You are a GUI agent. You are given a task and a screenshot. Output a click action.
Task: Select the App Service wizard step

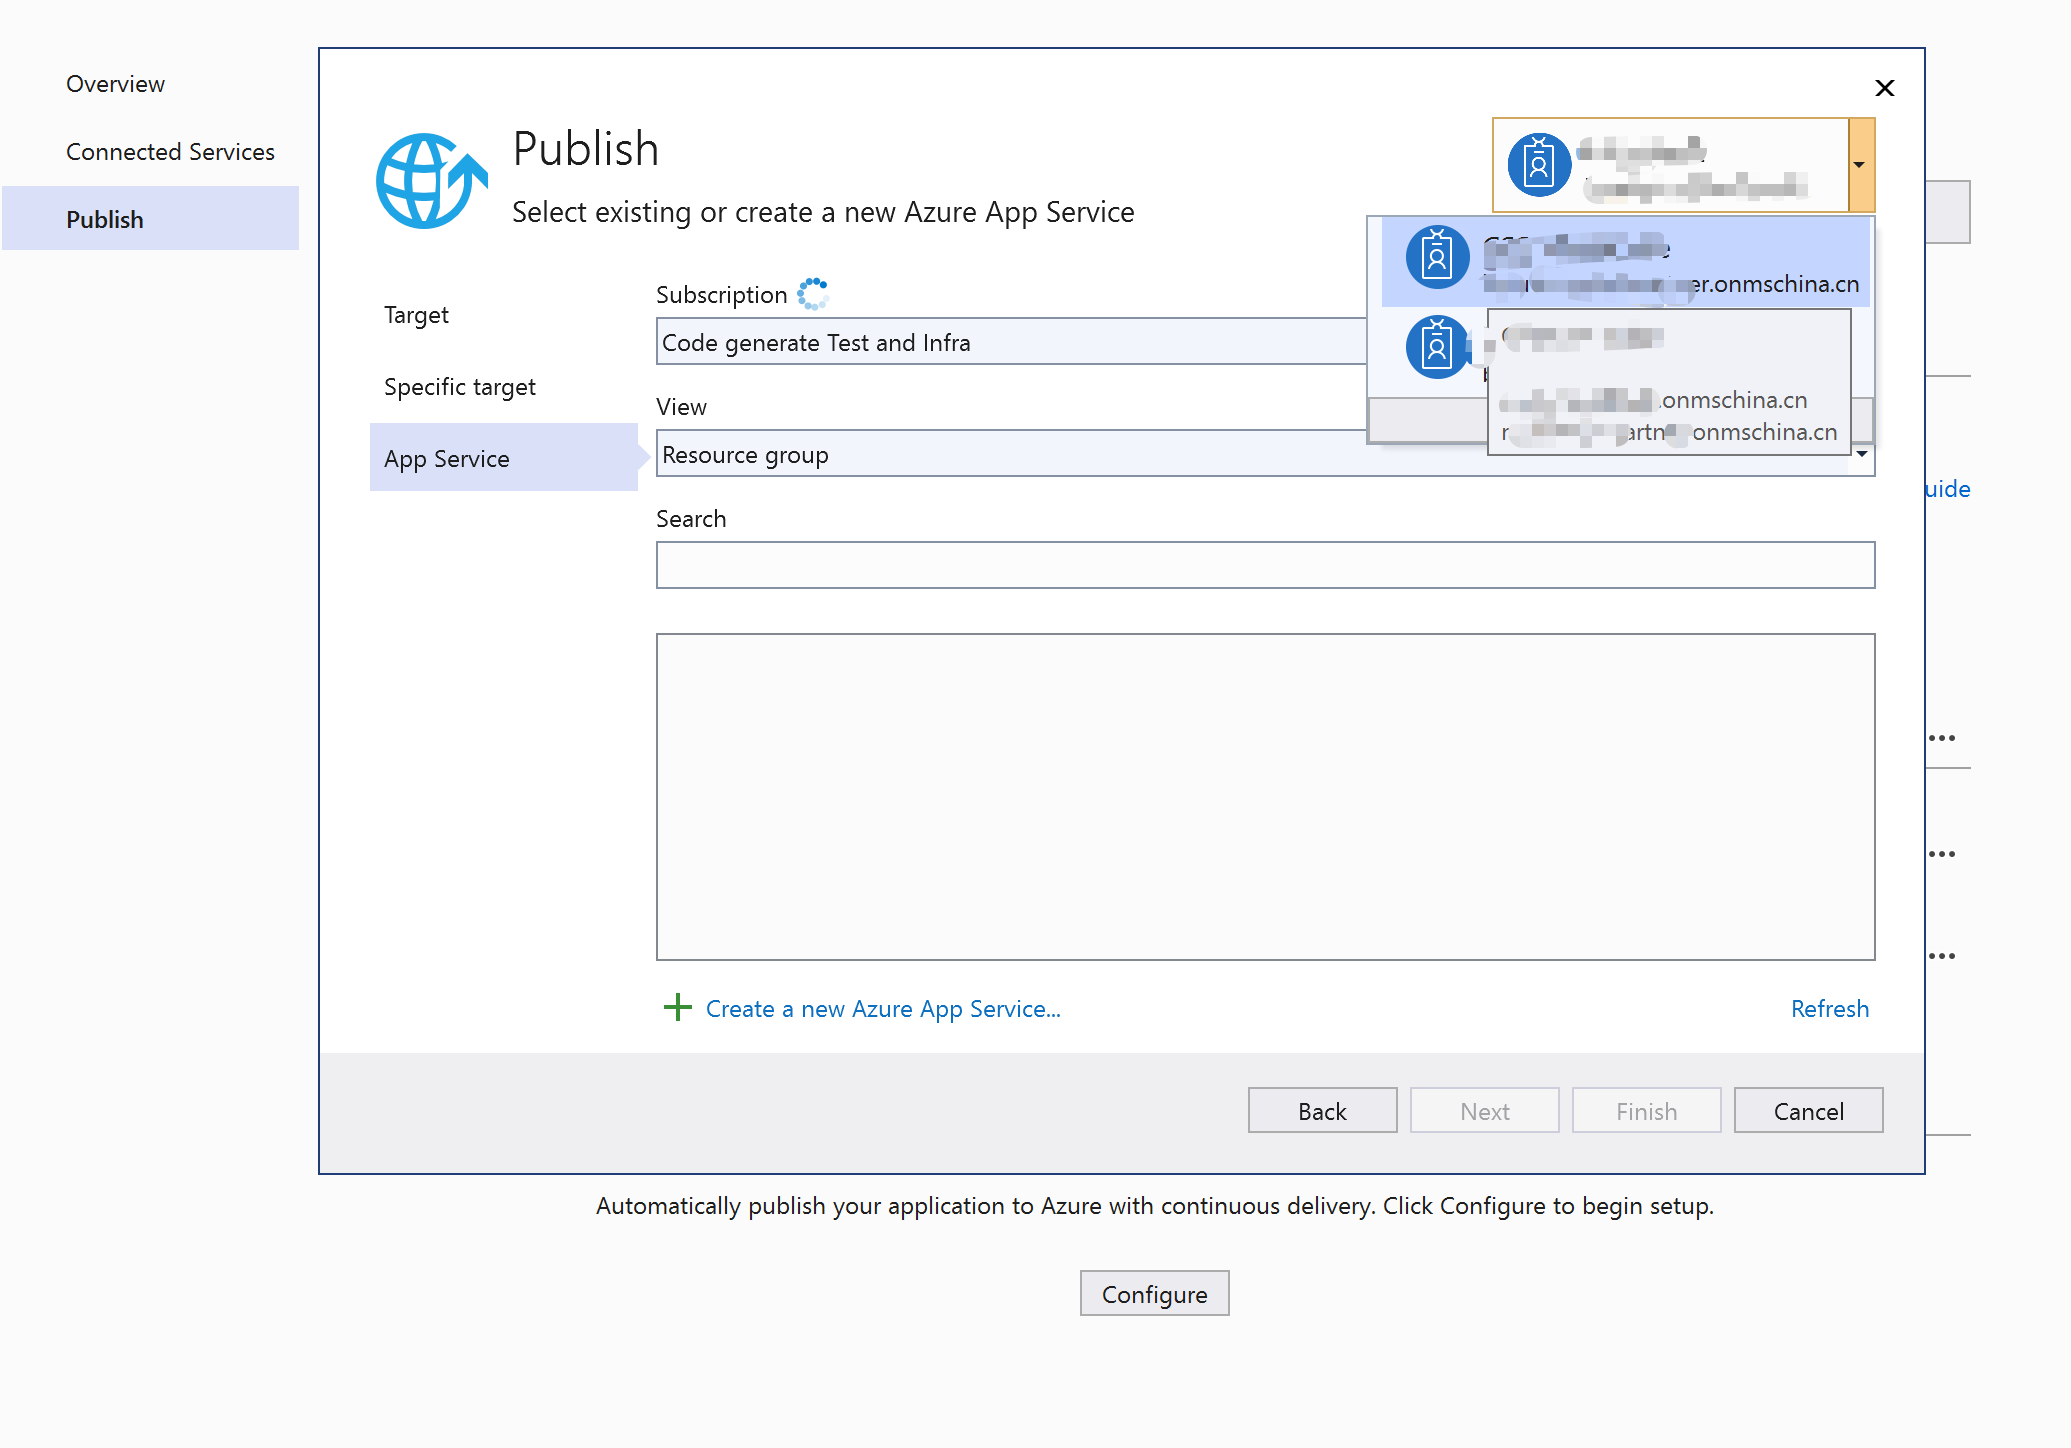[x=447, y=459]
